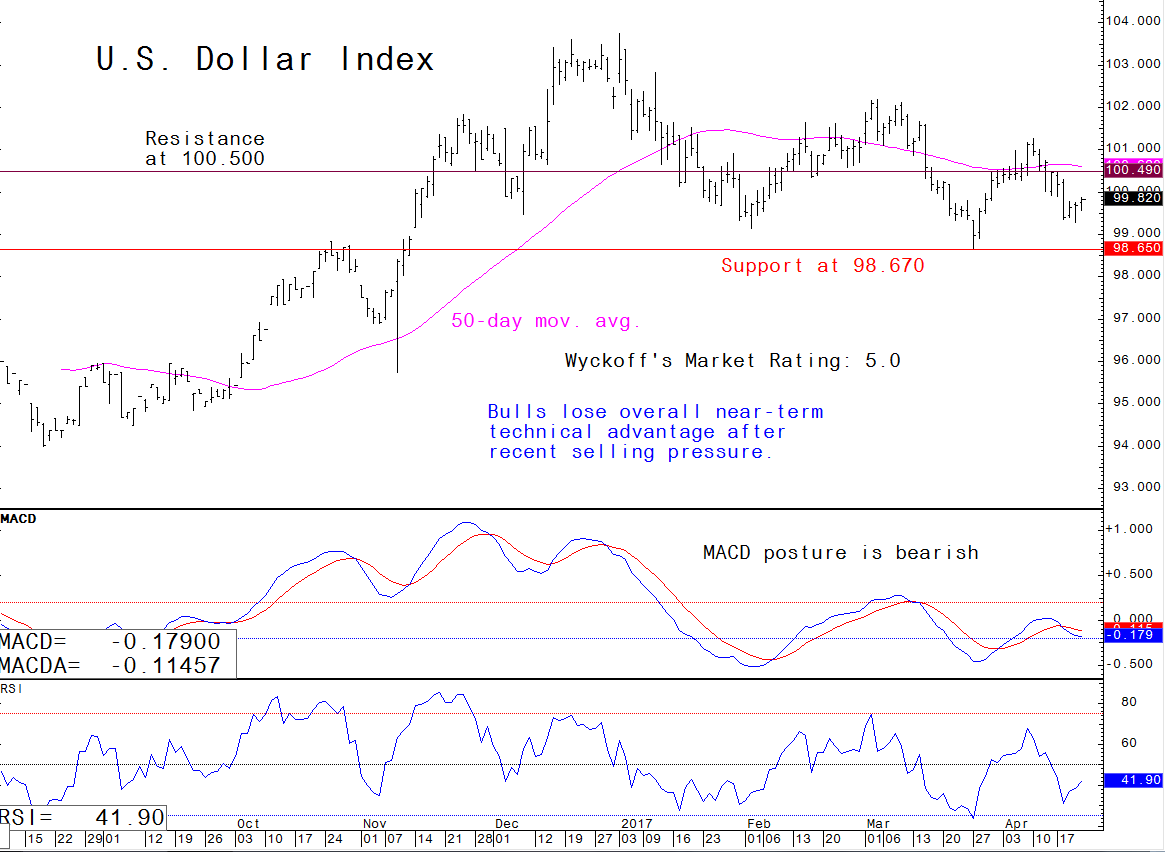The width and height of the screenshot is (1165, 852).
Task: Click the RSI= 41.90 readout box
Action: [x=82, y=816]
